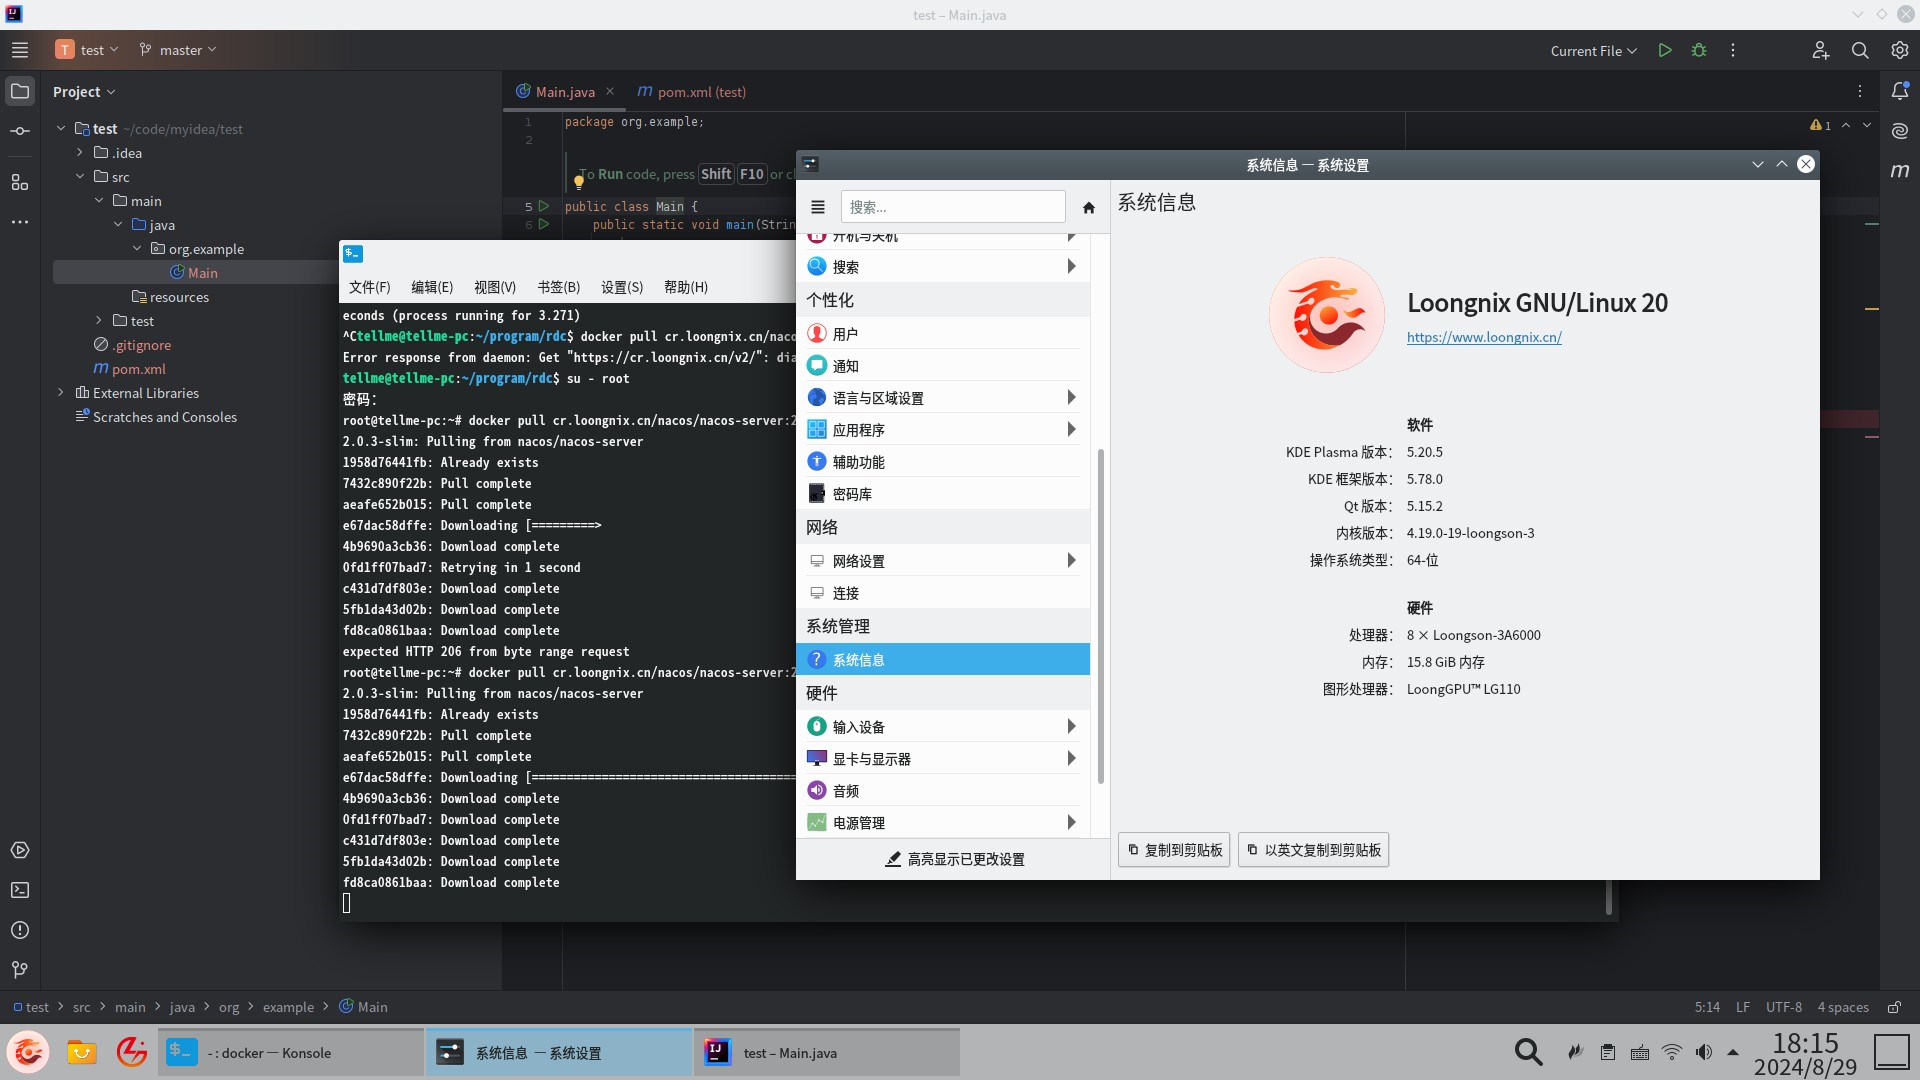Expand the External Libraries tree node
The image size is (1920, 1080).
click(x=61, y=393)
